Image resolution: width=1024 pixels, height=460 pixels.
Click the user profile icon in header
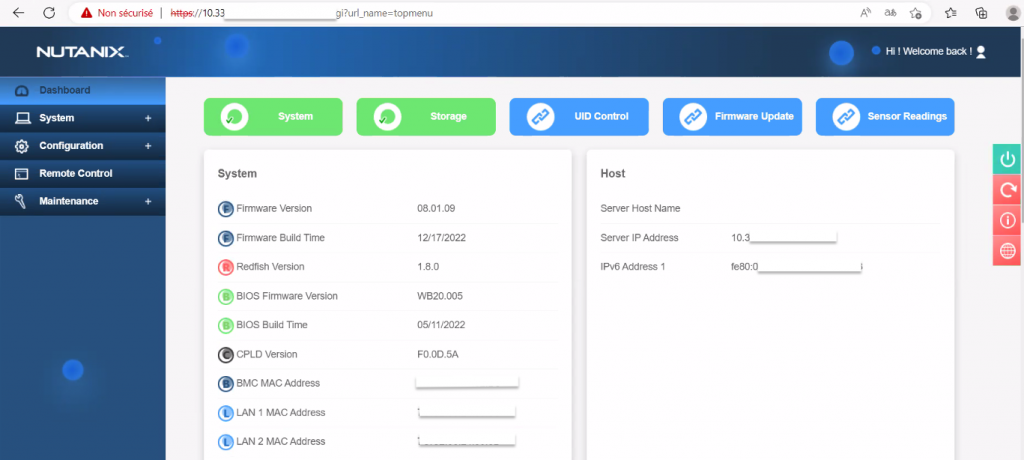(x=981, y=51)
